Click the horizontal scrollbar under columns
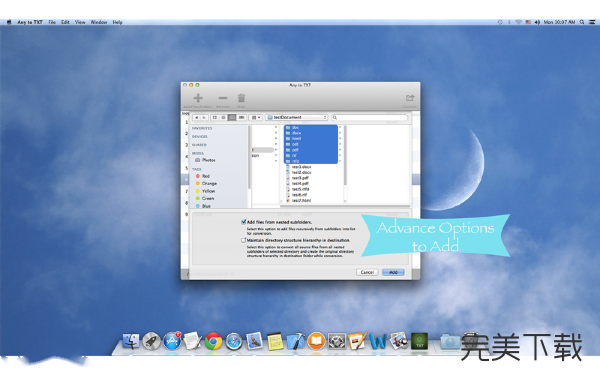Viewport: 600px width, 375px height. click(344, 206)
